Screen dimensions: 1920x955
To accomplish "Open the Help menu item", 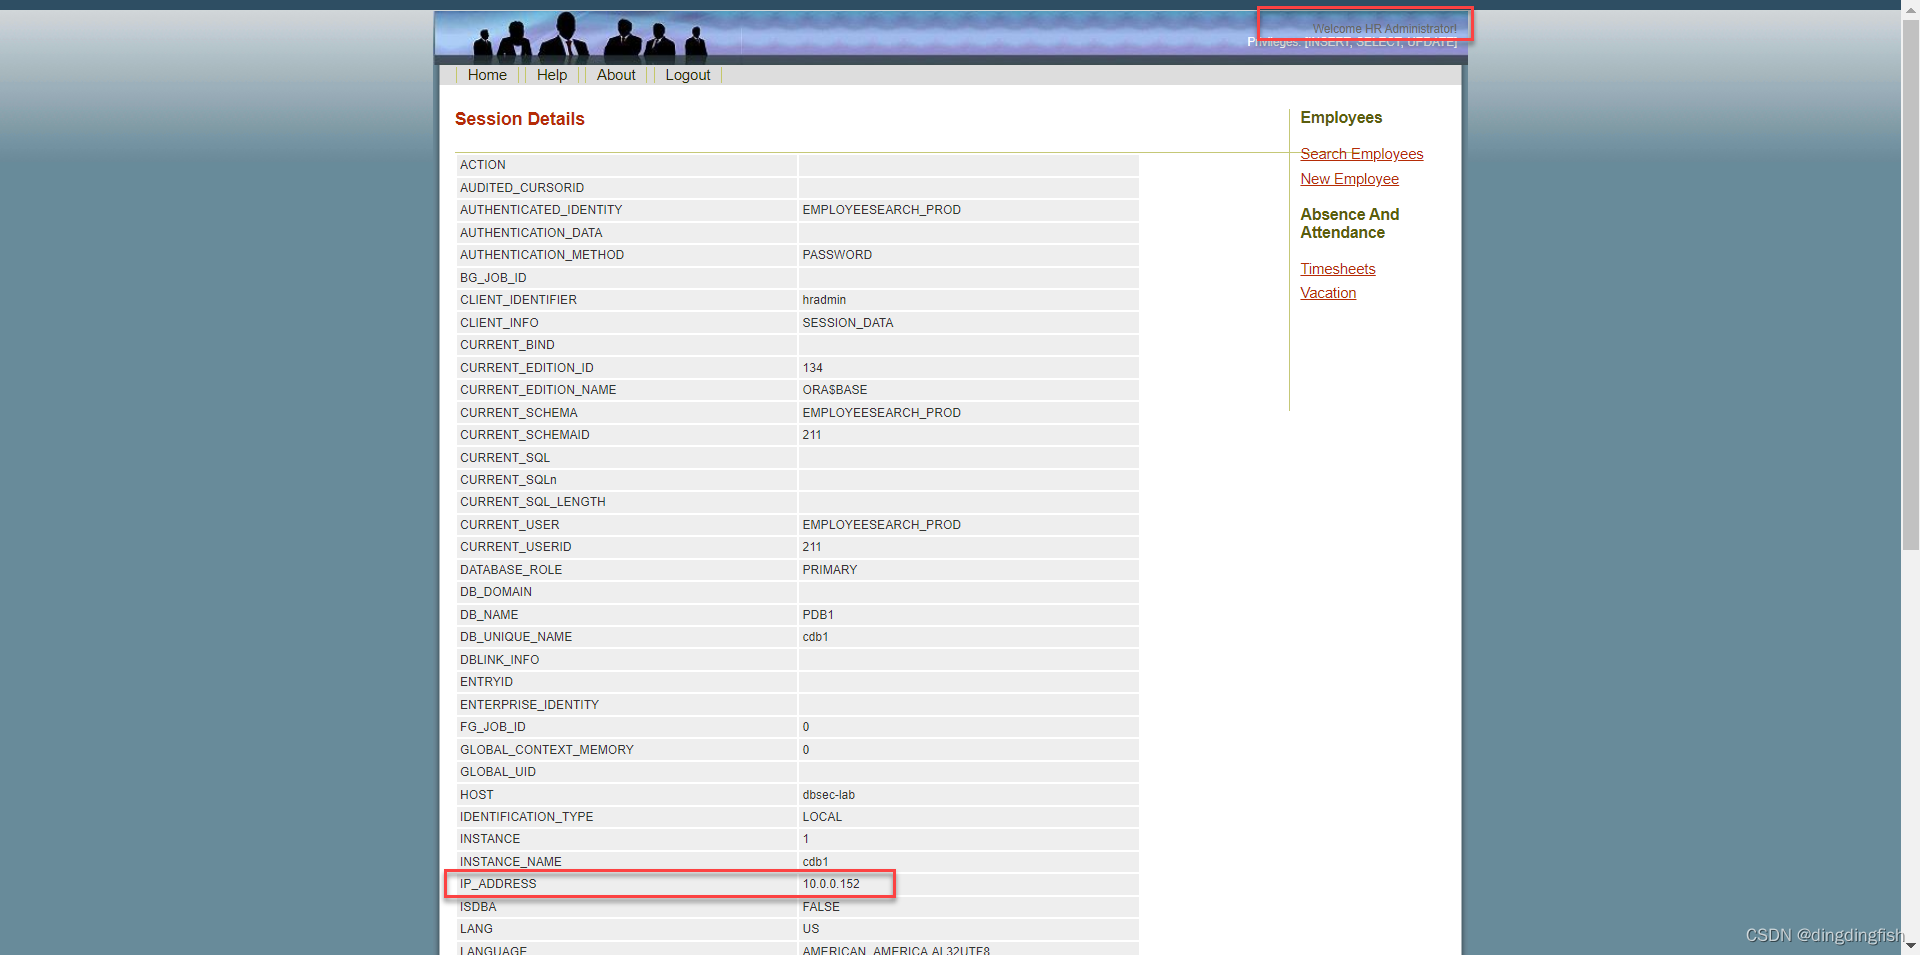I will [551, 75].
